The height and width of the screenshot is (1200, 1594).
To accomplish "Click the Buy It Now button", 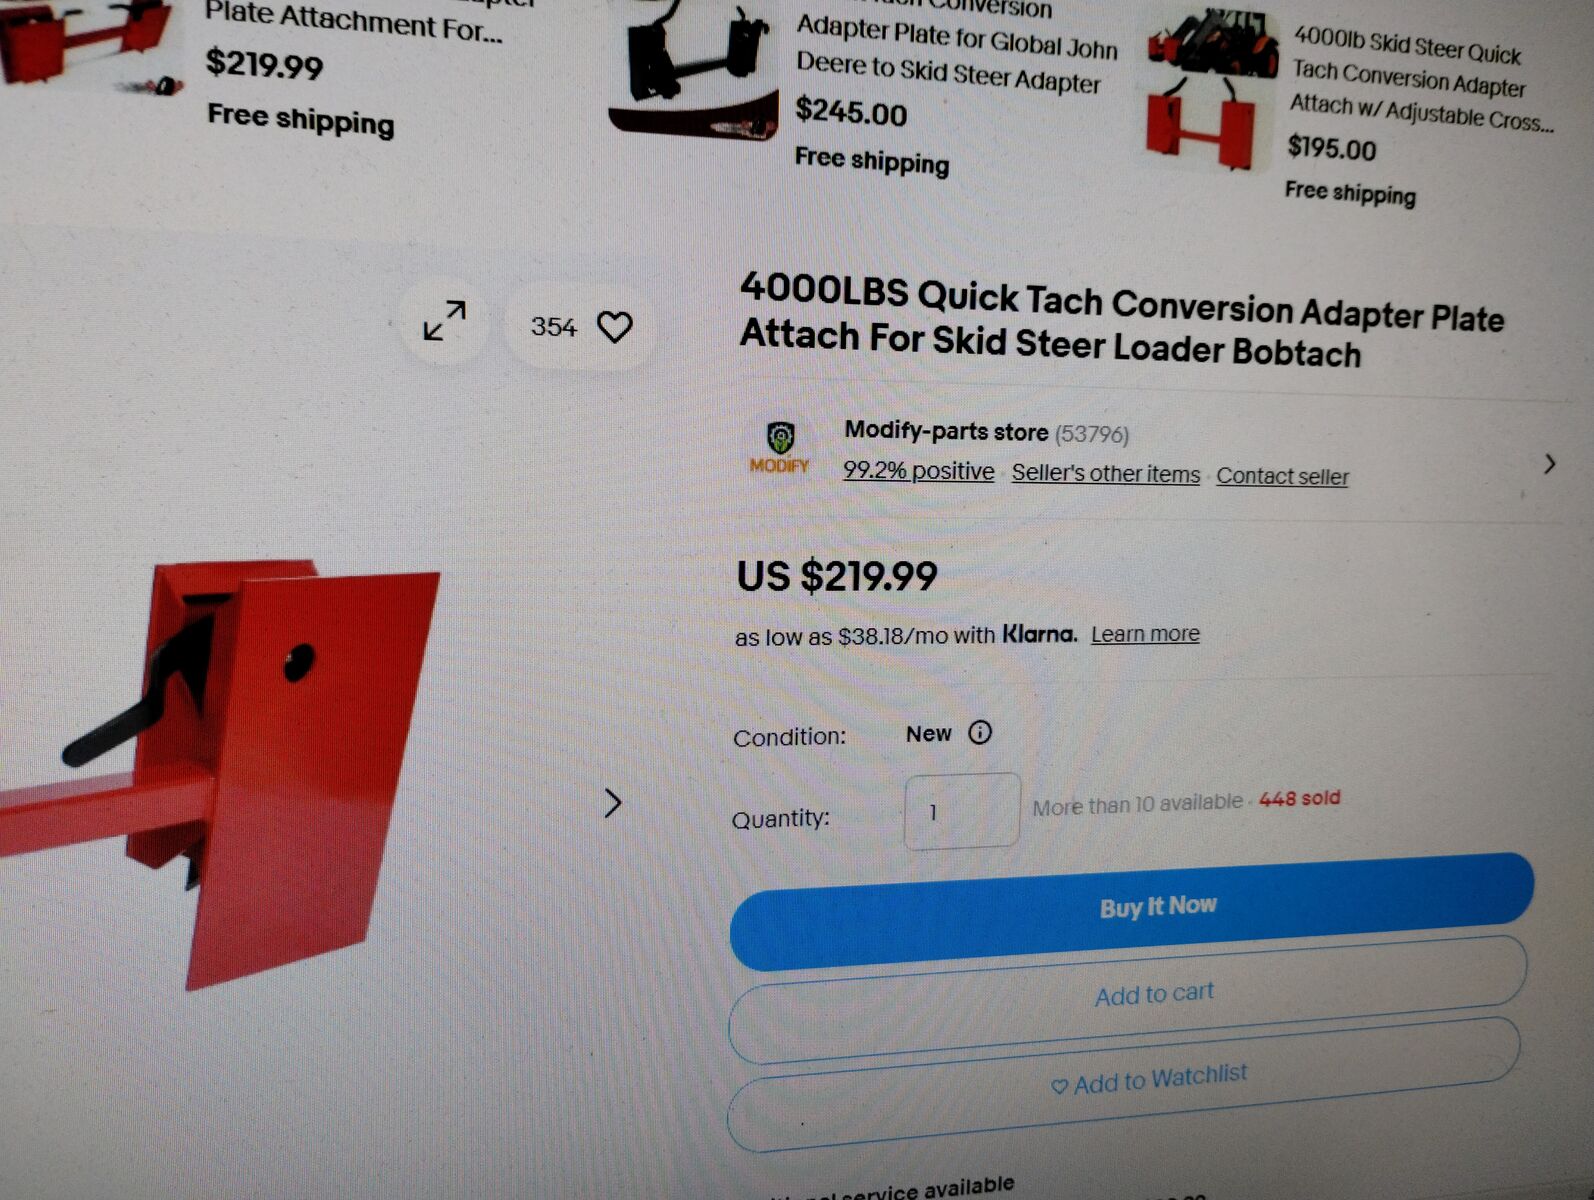I will pyautogui.click(x=1130, y=909).
